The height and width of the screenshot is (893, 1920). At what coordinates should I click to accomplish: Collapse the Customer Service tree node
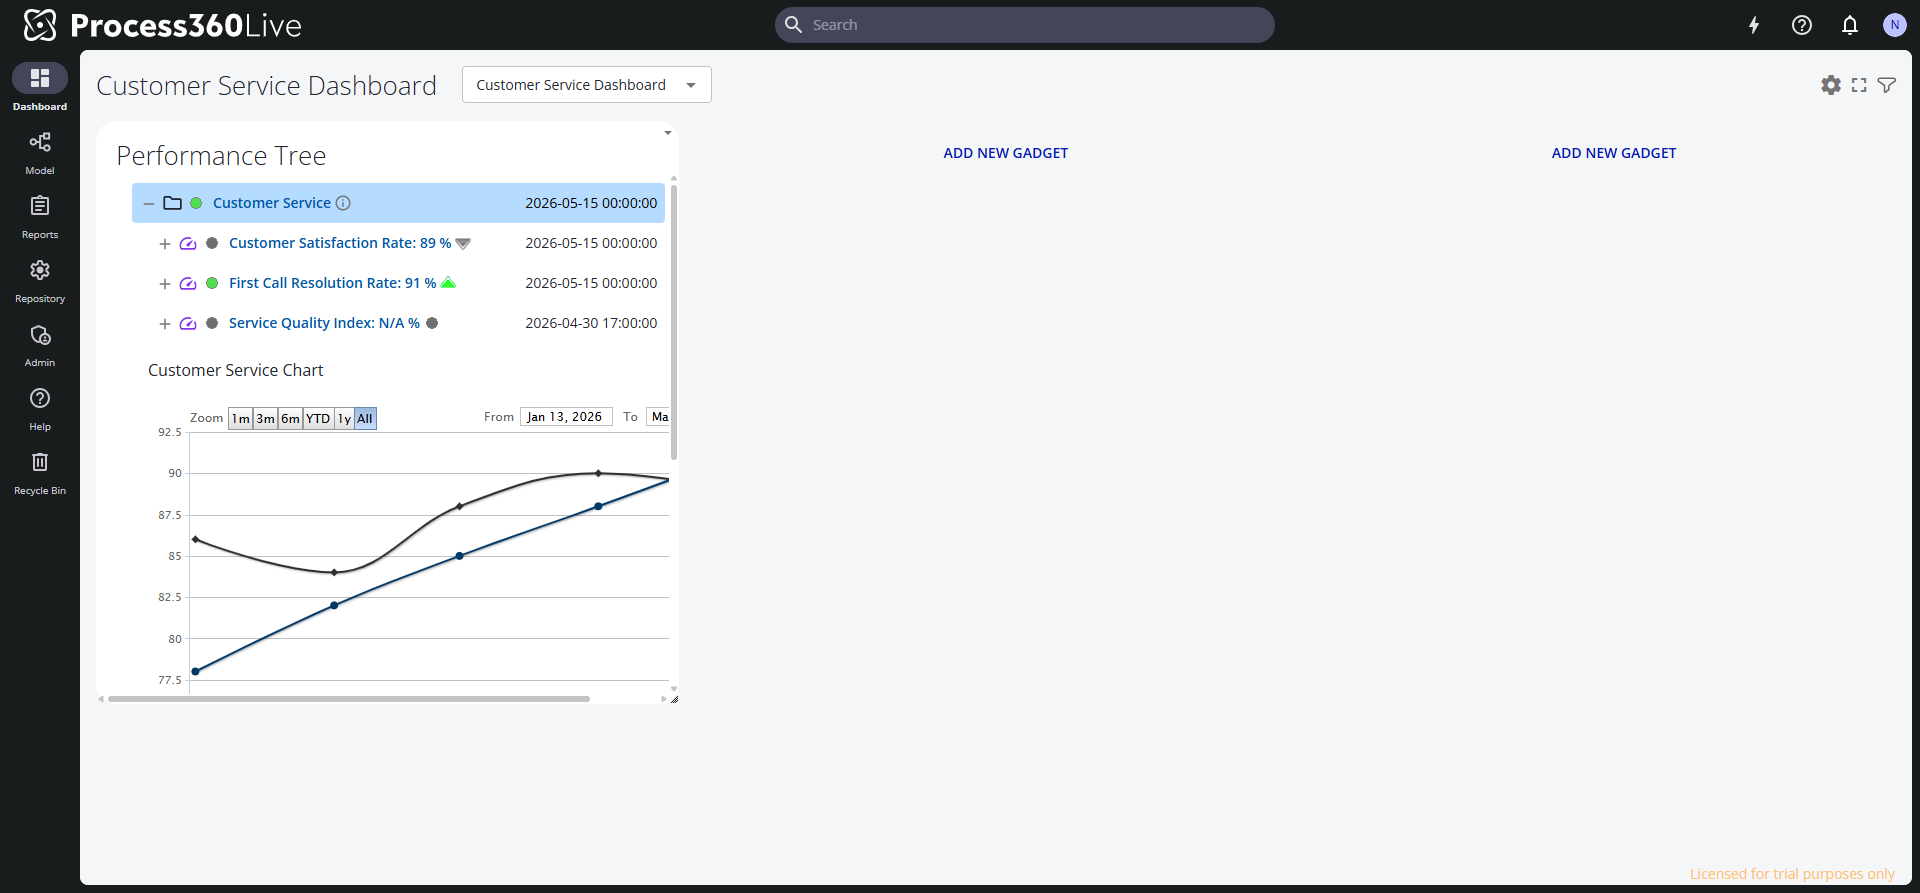coord(149,203)
